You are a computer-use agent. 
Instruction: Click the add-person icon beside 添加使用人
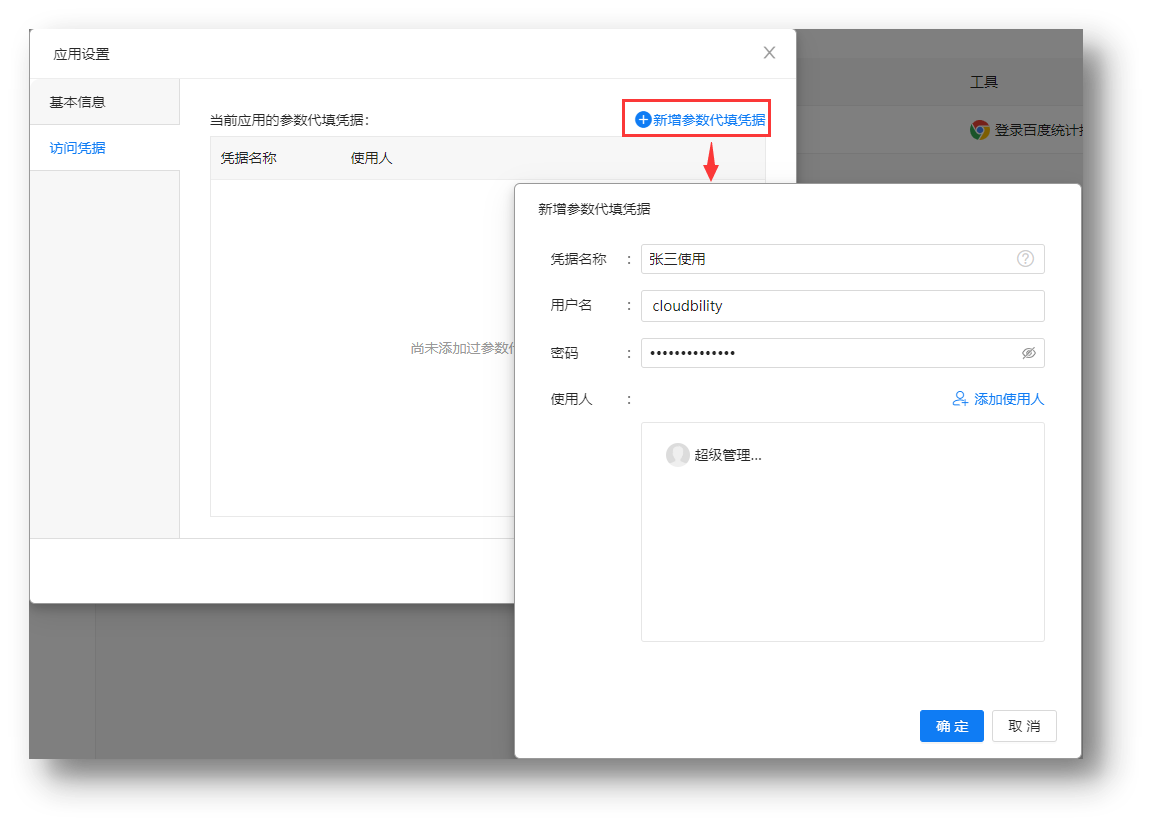[960, 399]
